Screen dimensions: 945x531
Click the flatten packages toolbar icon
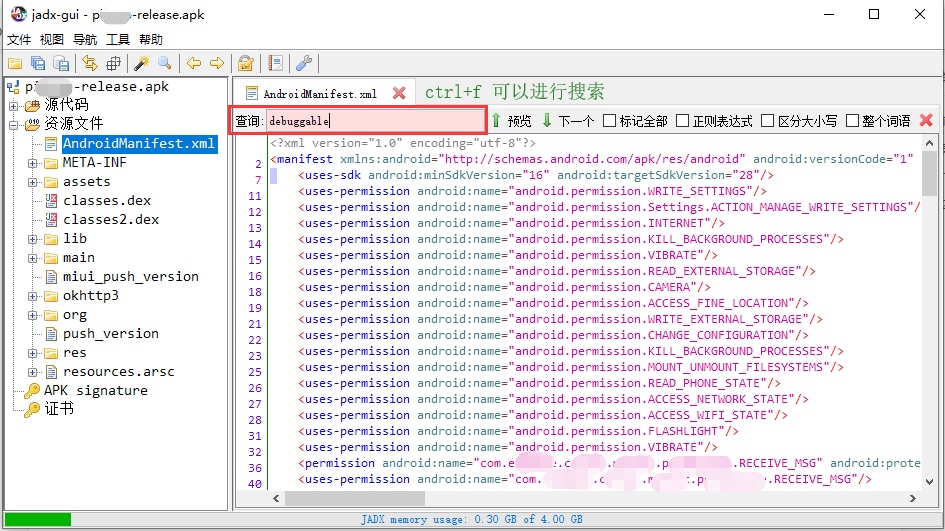(113, 63)
